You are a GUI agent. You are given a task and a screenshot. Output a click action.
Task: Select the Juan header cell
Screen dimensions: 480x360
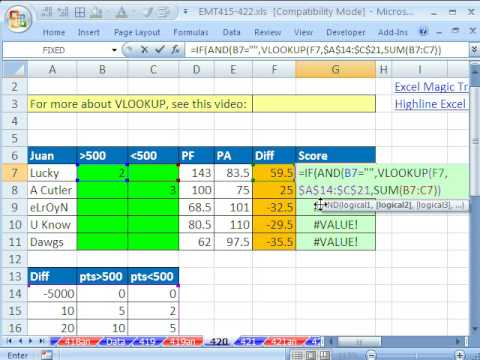coord(52,156)
